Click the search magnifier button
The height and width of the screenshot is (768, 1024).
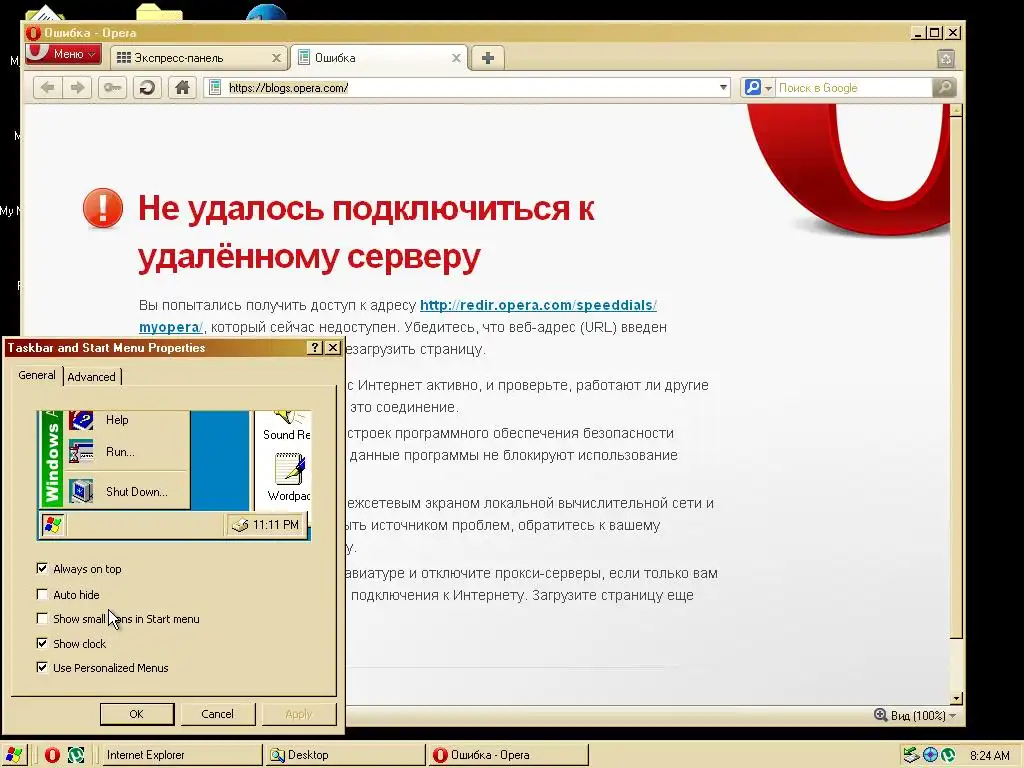click(x=944, y=88)
